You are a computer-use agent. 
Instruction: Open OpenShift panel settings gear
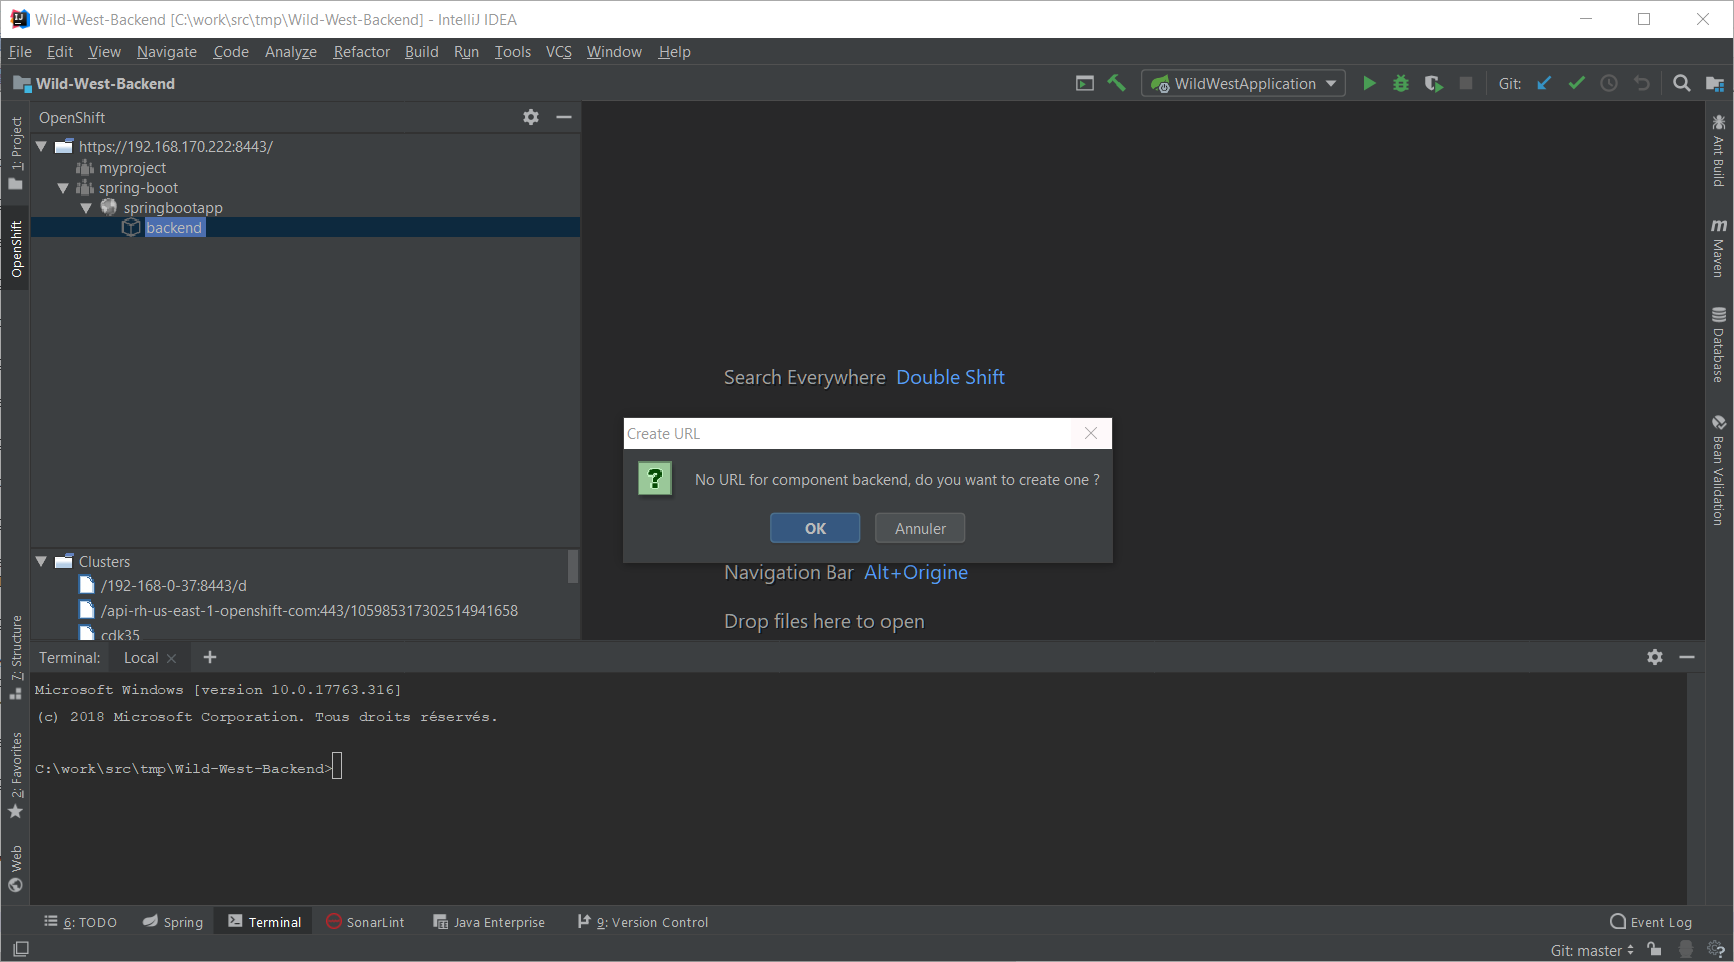531,117
